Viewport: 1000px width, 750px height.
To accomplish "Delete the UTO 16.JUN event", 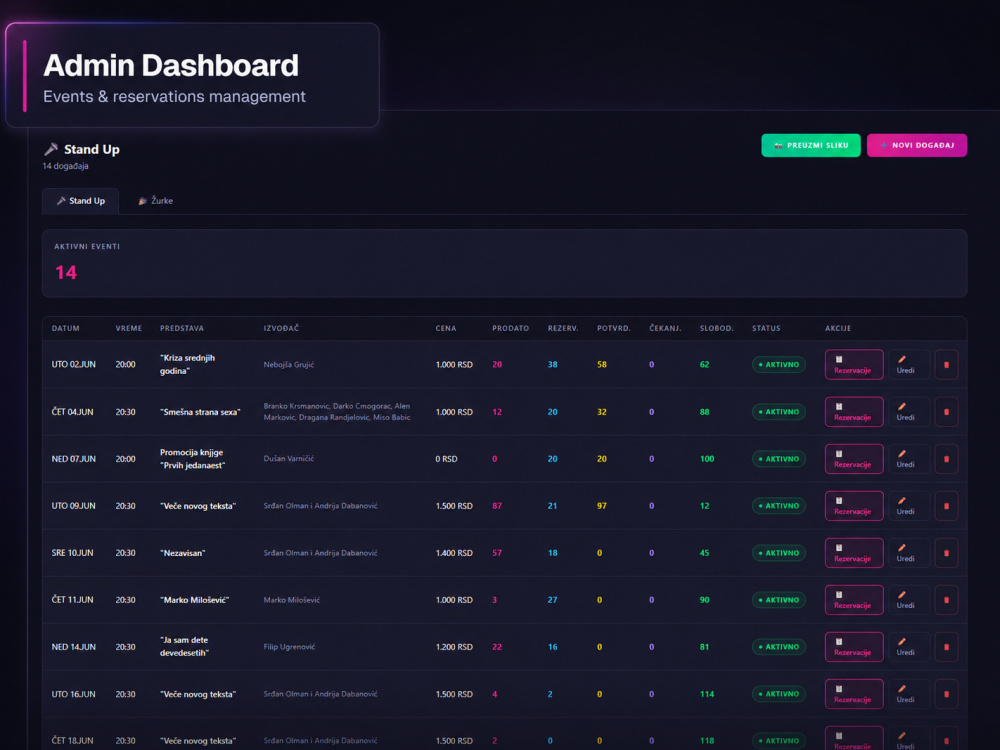I will tap(946, 695).
